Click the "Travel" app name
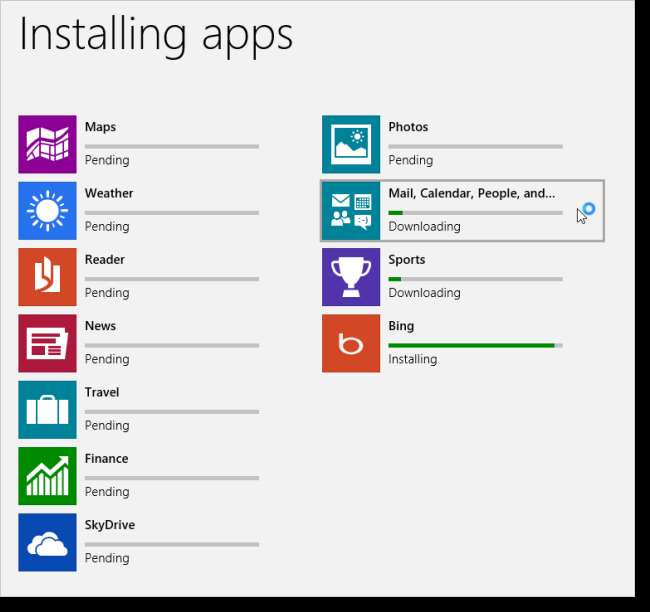The image size is (650, 612). pyautogui.click(x=102, y=392)
